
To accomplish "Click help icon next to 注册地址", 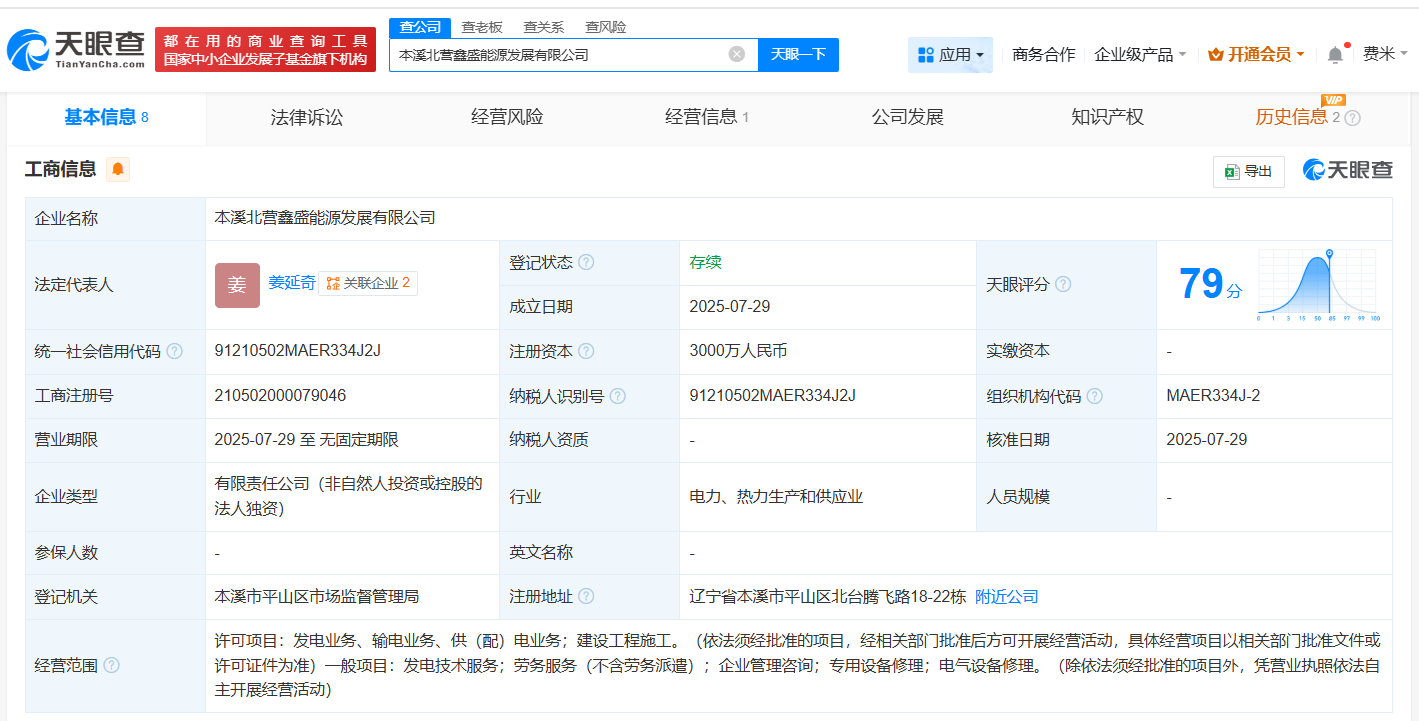I will (586, 597).
